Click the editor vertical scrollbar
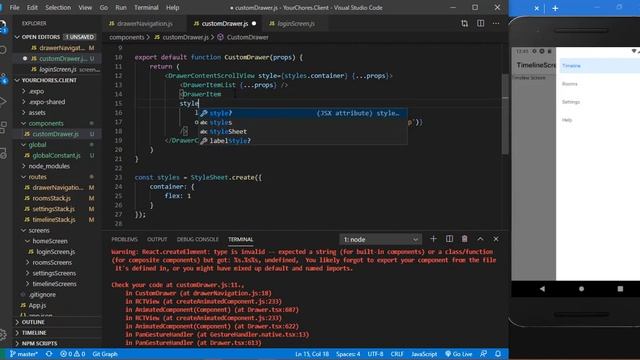The width and height of the screenshot is (640, 360). tap(505, 114)
